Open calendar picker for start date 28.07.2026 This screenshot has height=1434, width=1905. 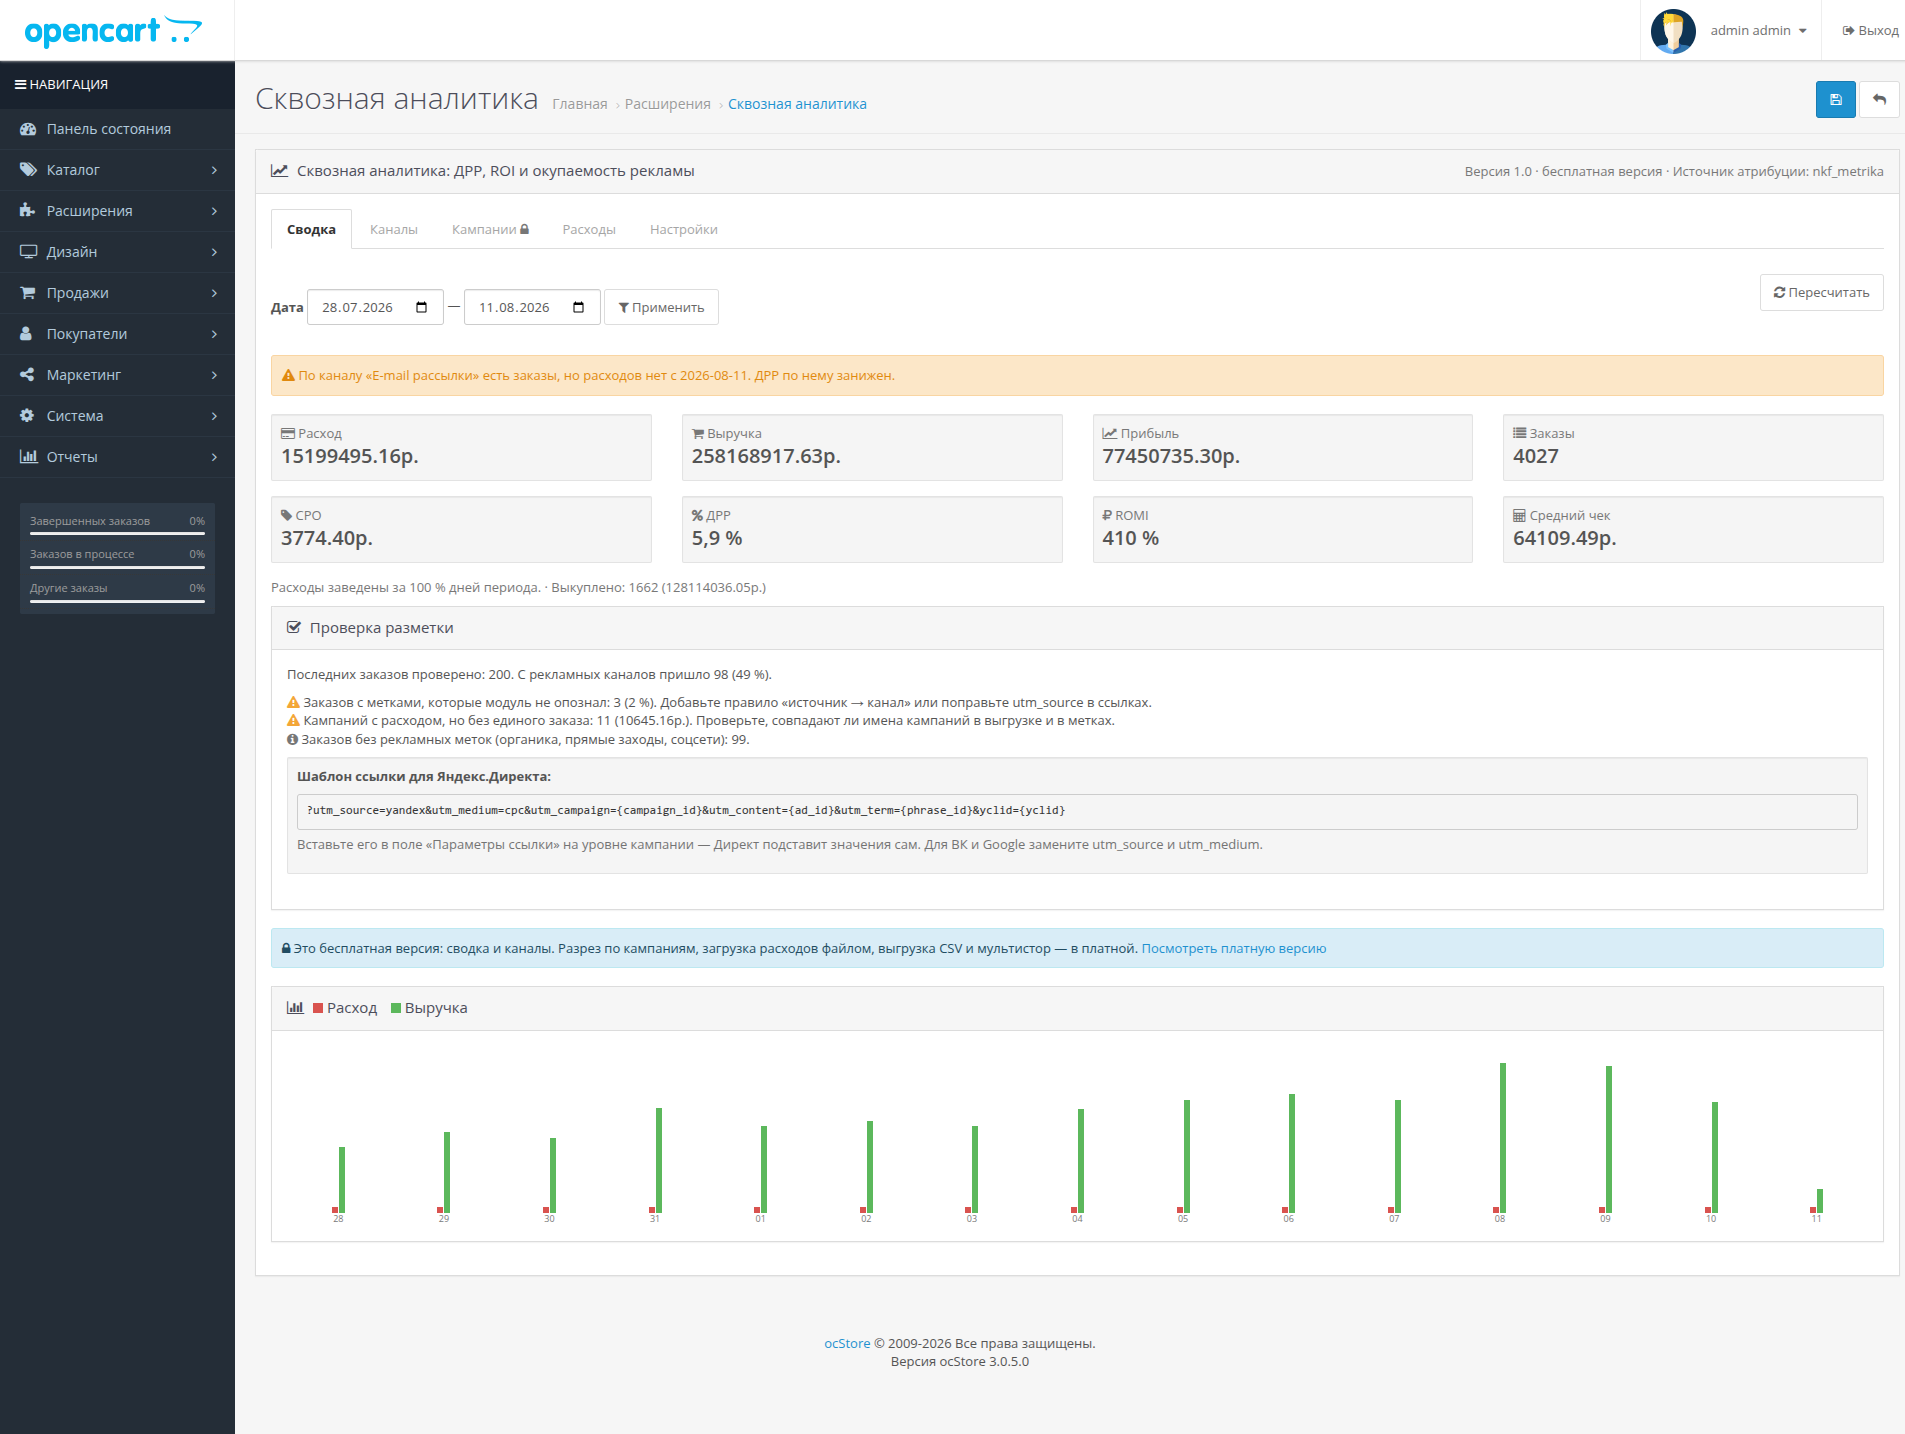[x=422, y=307]
